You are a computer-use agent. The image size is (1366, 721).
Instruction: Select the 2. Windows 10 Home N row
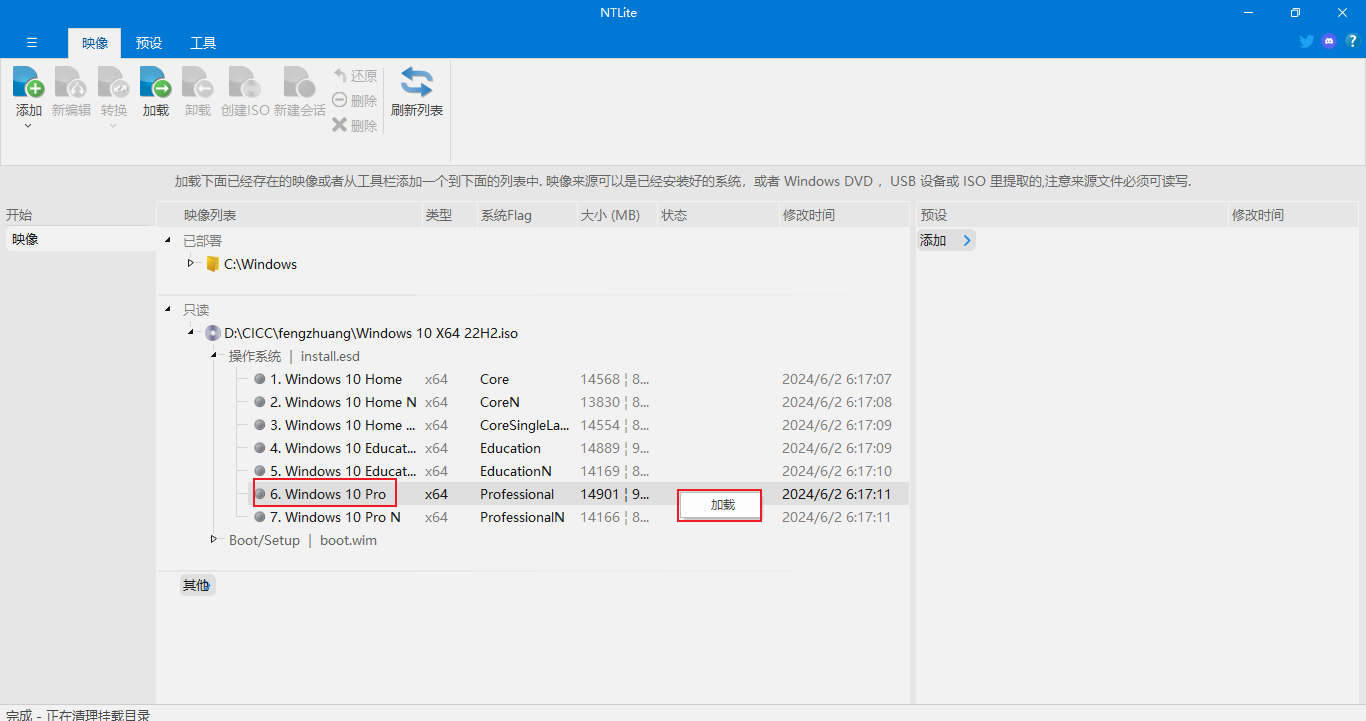(x=578, y=402)
